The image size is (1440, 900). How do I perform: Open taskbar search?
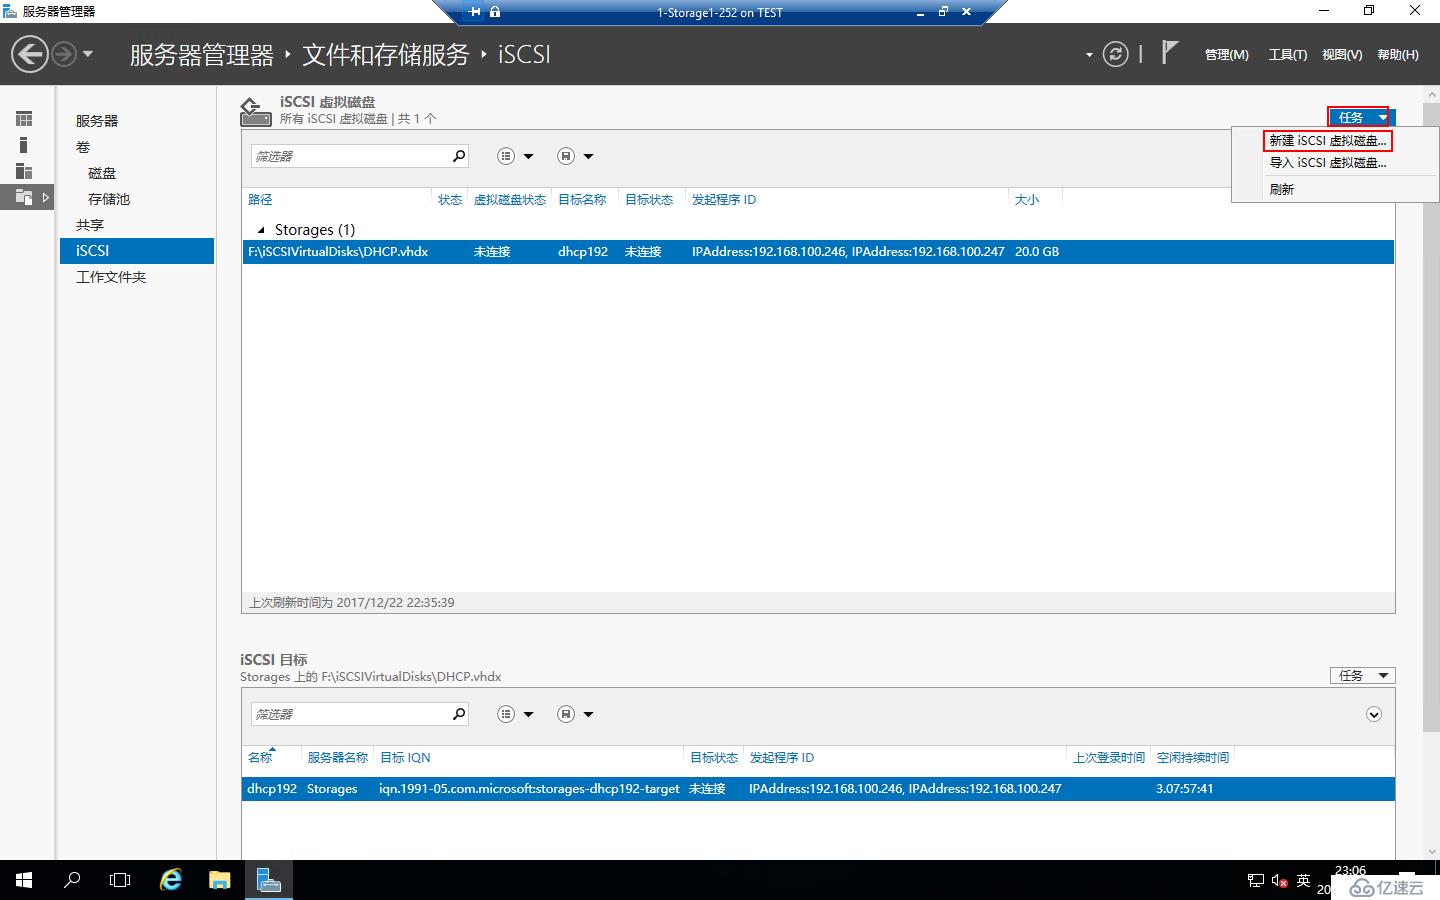(72, 880)
